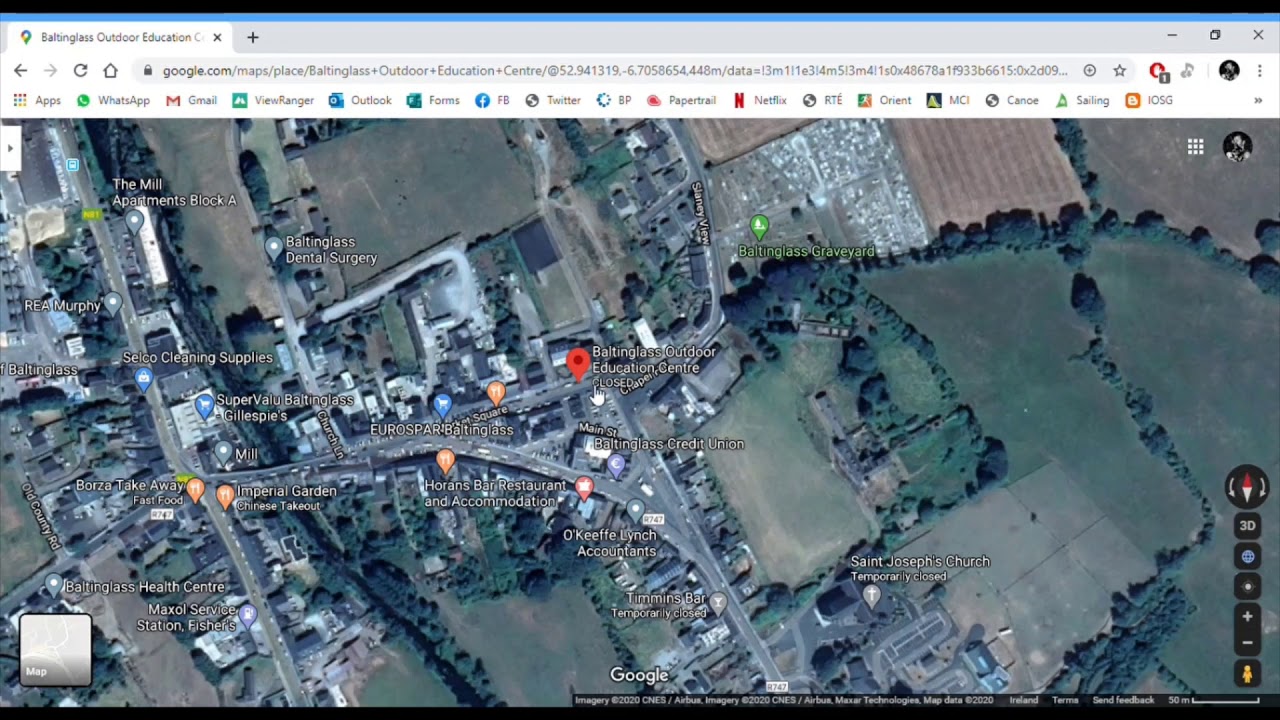
Task: Click the install/add icon in address bar
Action: [1089, 70]
